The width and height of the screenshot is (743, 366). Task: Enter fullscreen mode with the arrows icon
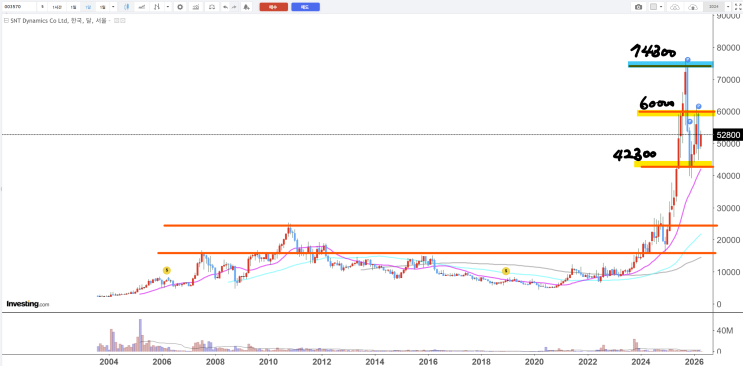click(738, 7)
